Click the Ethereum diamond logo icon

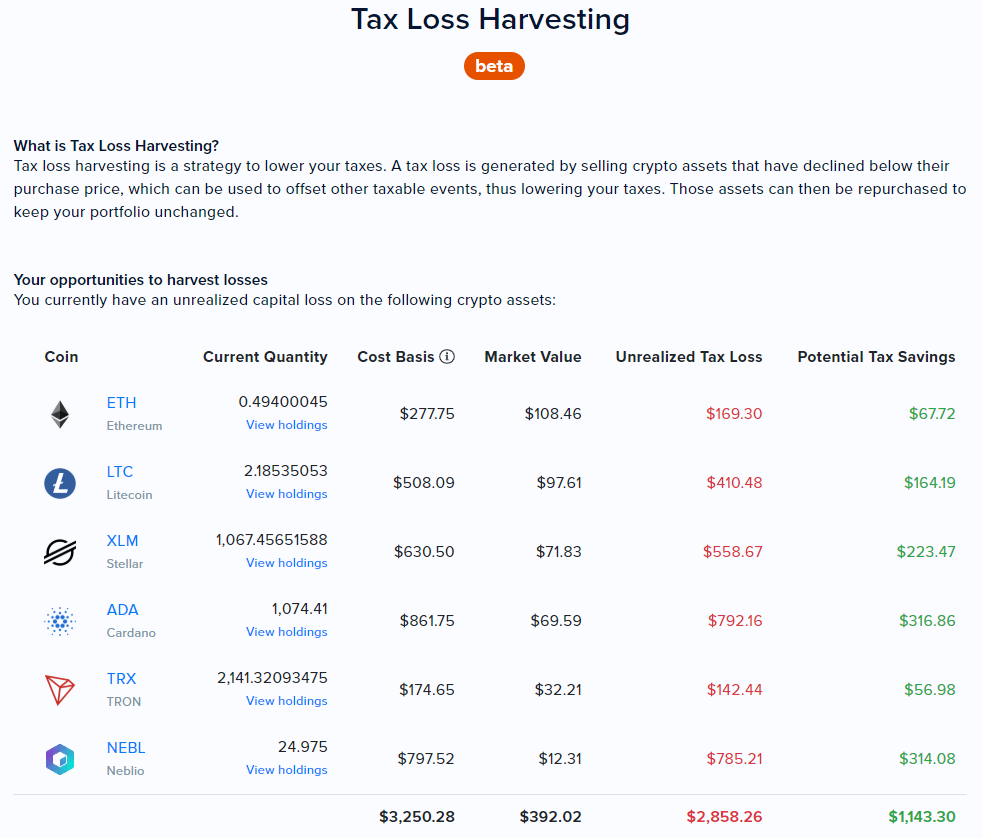click(x=60, y=414)
